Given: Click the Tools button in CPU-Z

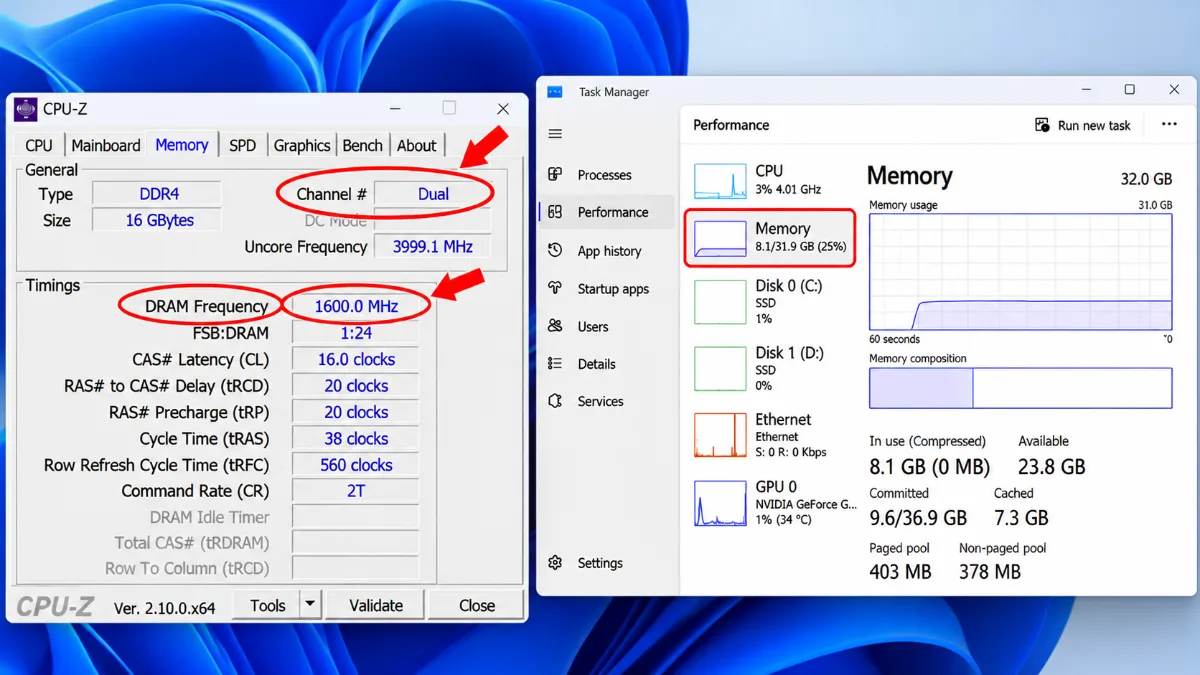Looking at the screenshot, I should click(267, 605).
